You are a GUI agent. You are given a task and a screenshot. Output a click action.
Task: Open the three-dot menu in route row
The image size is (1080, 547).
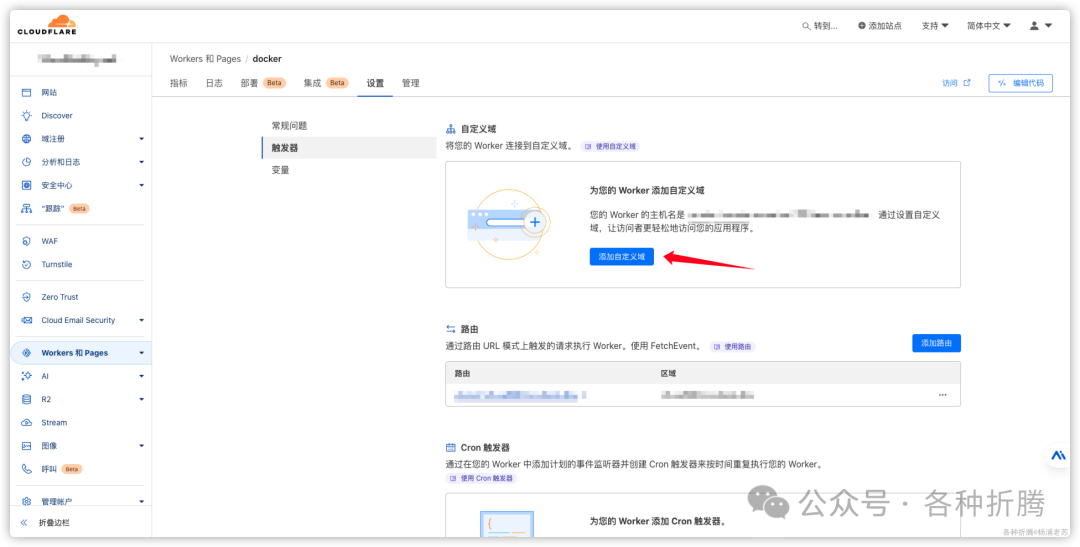(x=942, y=395)
